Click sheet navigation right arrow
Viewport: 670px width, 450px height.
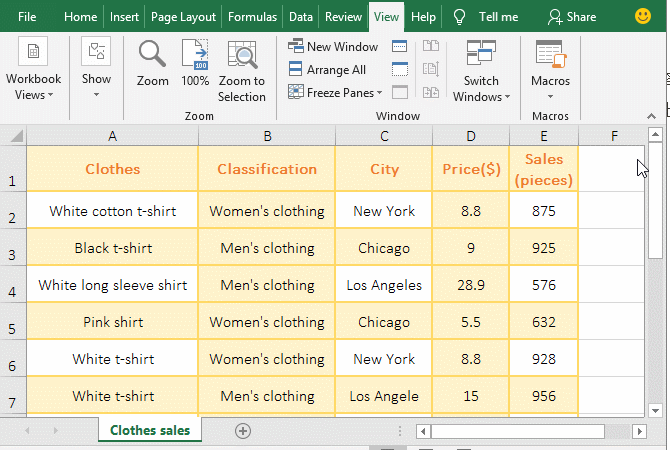coord(56,430)
